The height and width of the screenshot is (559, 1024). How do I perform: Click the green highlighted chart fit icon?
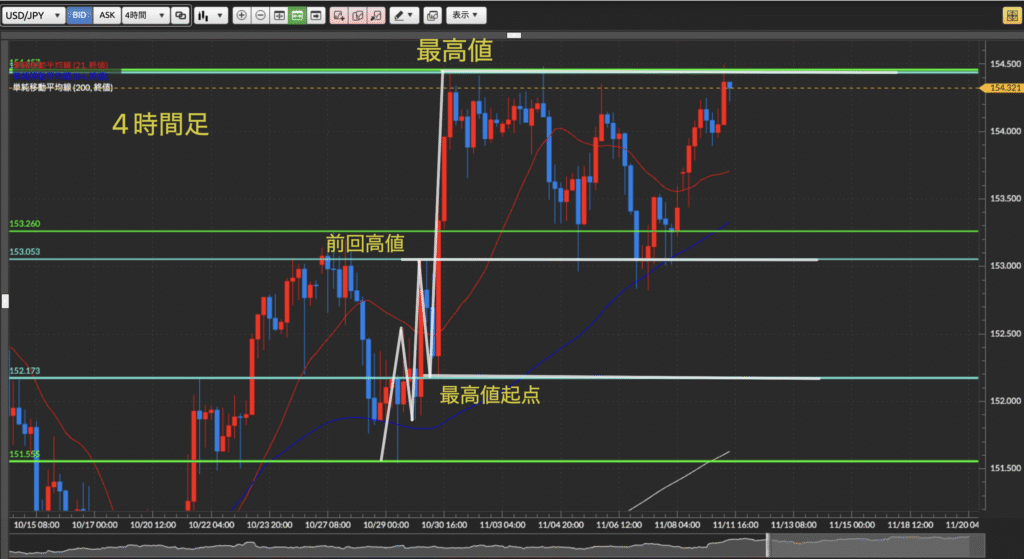(297, 16)
